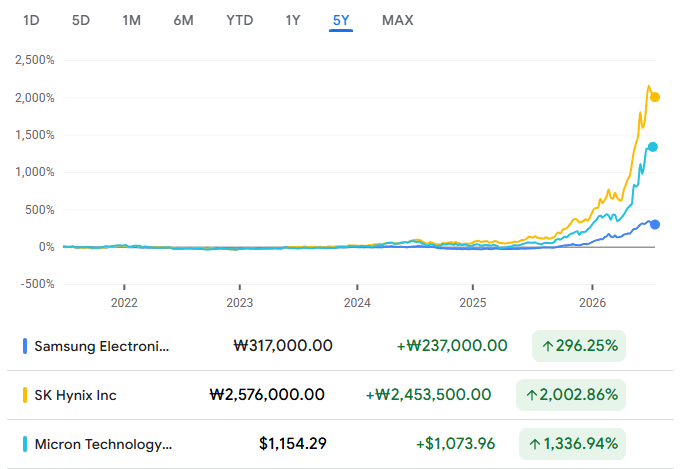Select the YTD range tab

coord(240,20)
